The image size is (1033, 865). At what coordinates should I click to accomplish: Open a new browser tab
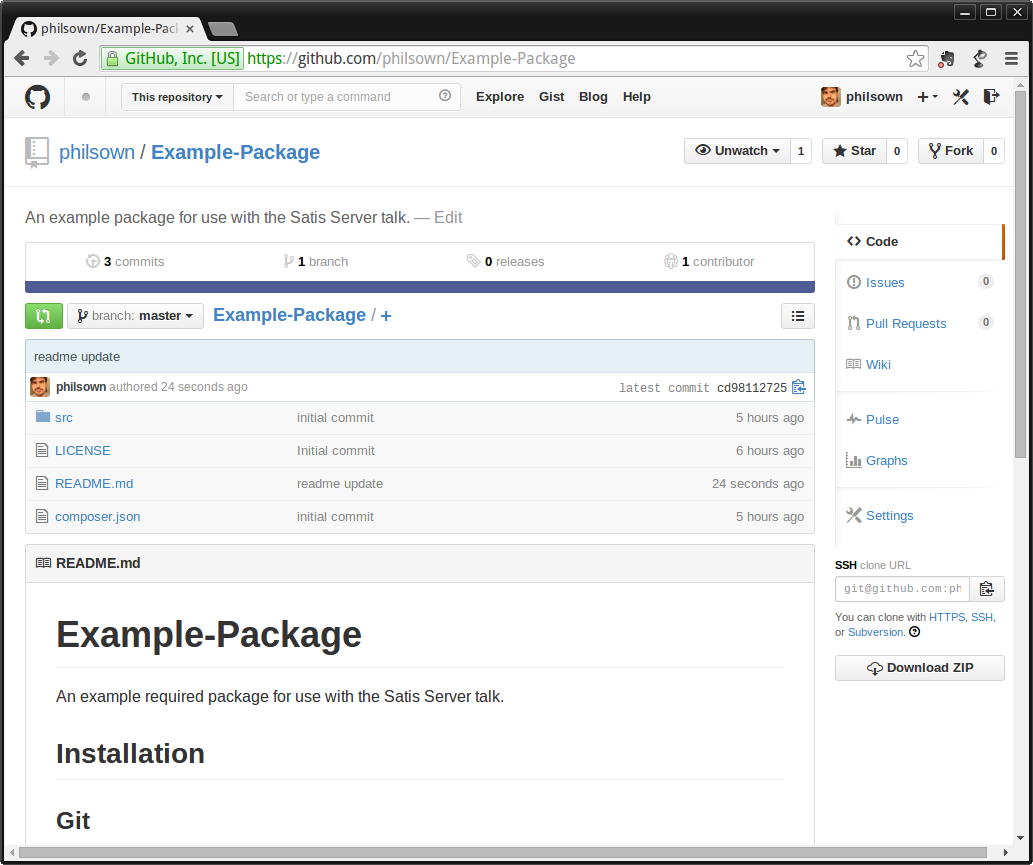[223, 29]
